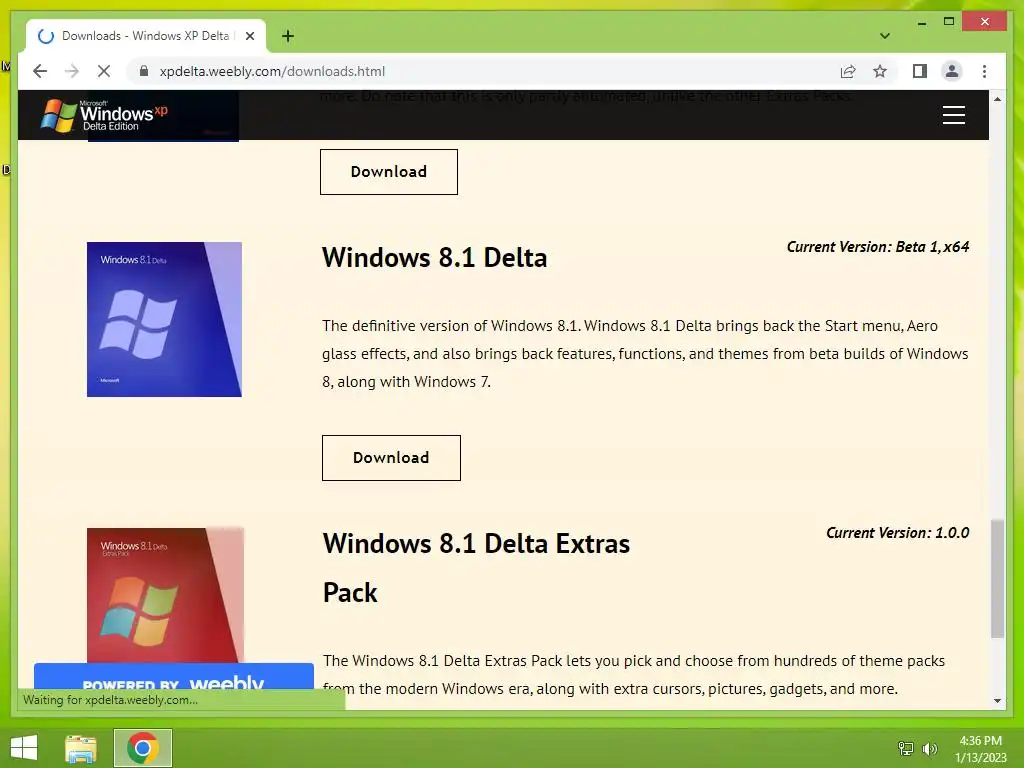
Task: Click the Chrome taskbar icon
Action: coord(142,748)
